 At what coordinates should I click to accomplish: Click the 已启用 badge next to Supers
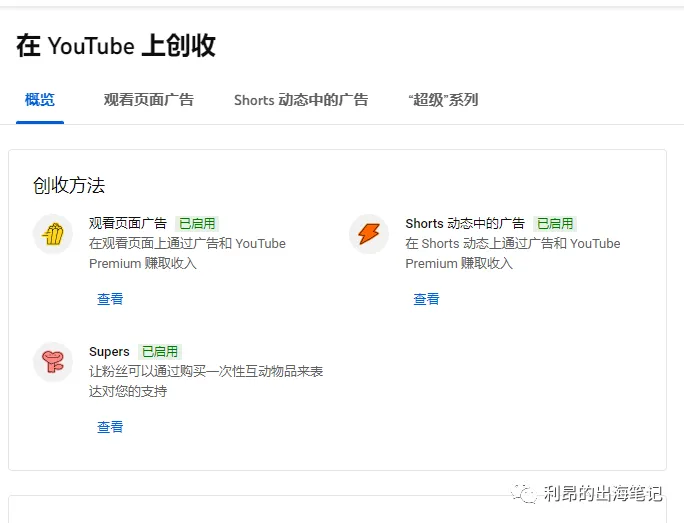click(x=160, y=352)
